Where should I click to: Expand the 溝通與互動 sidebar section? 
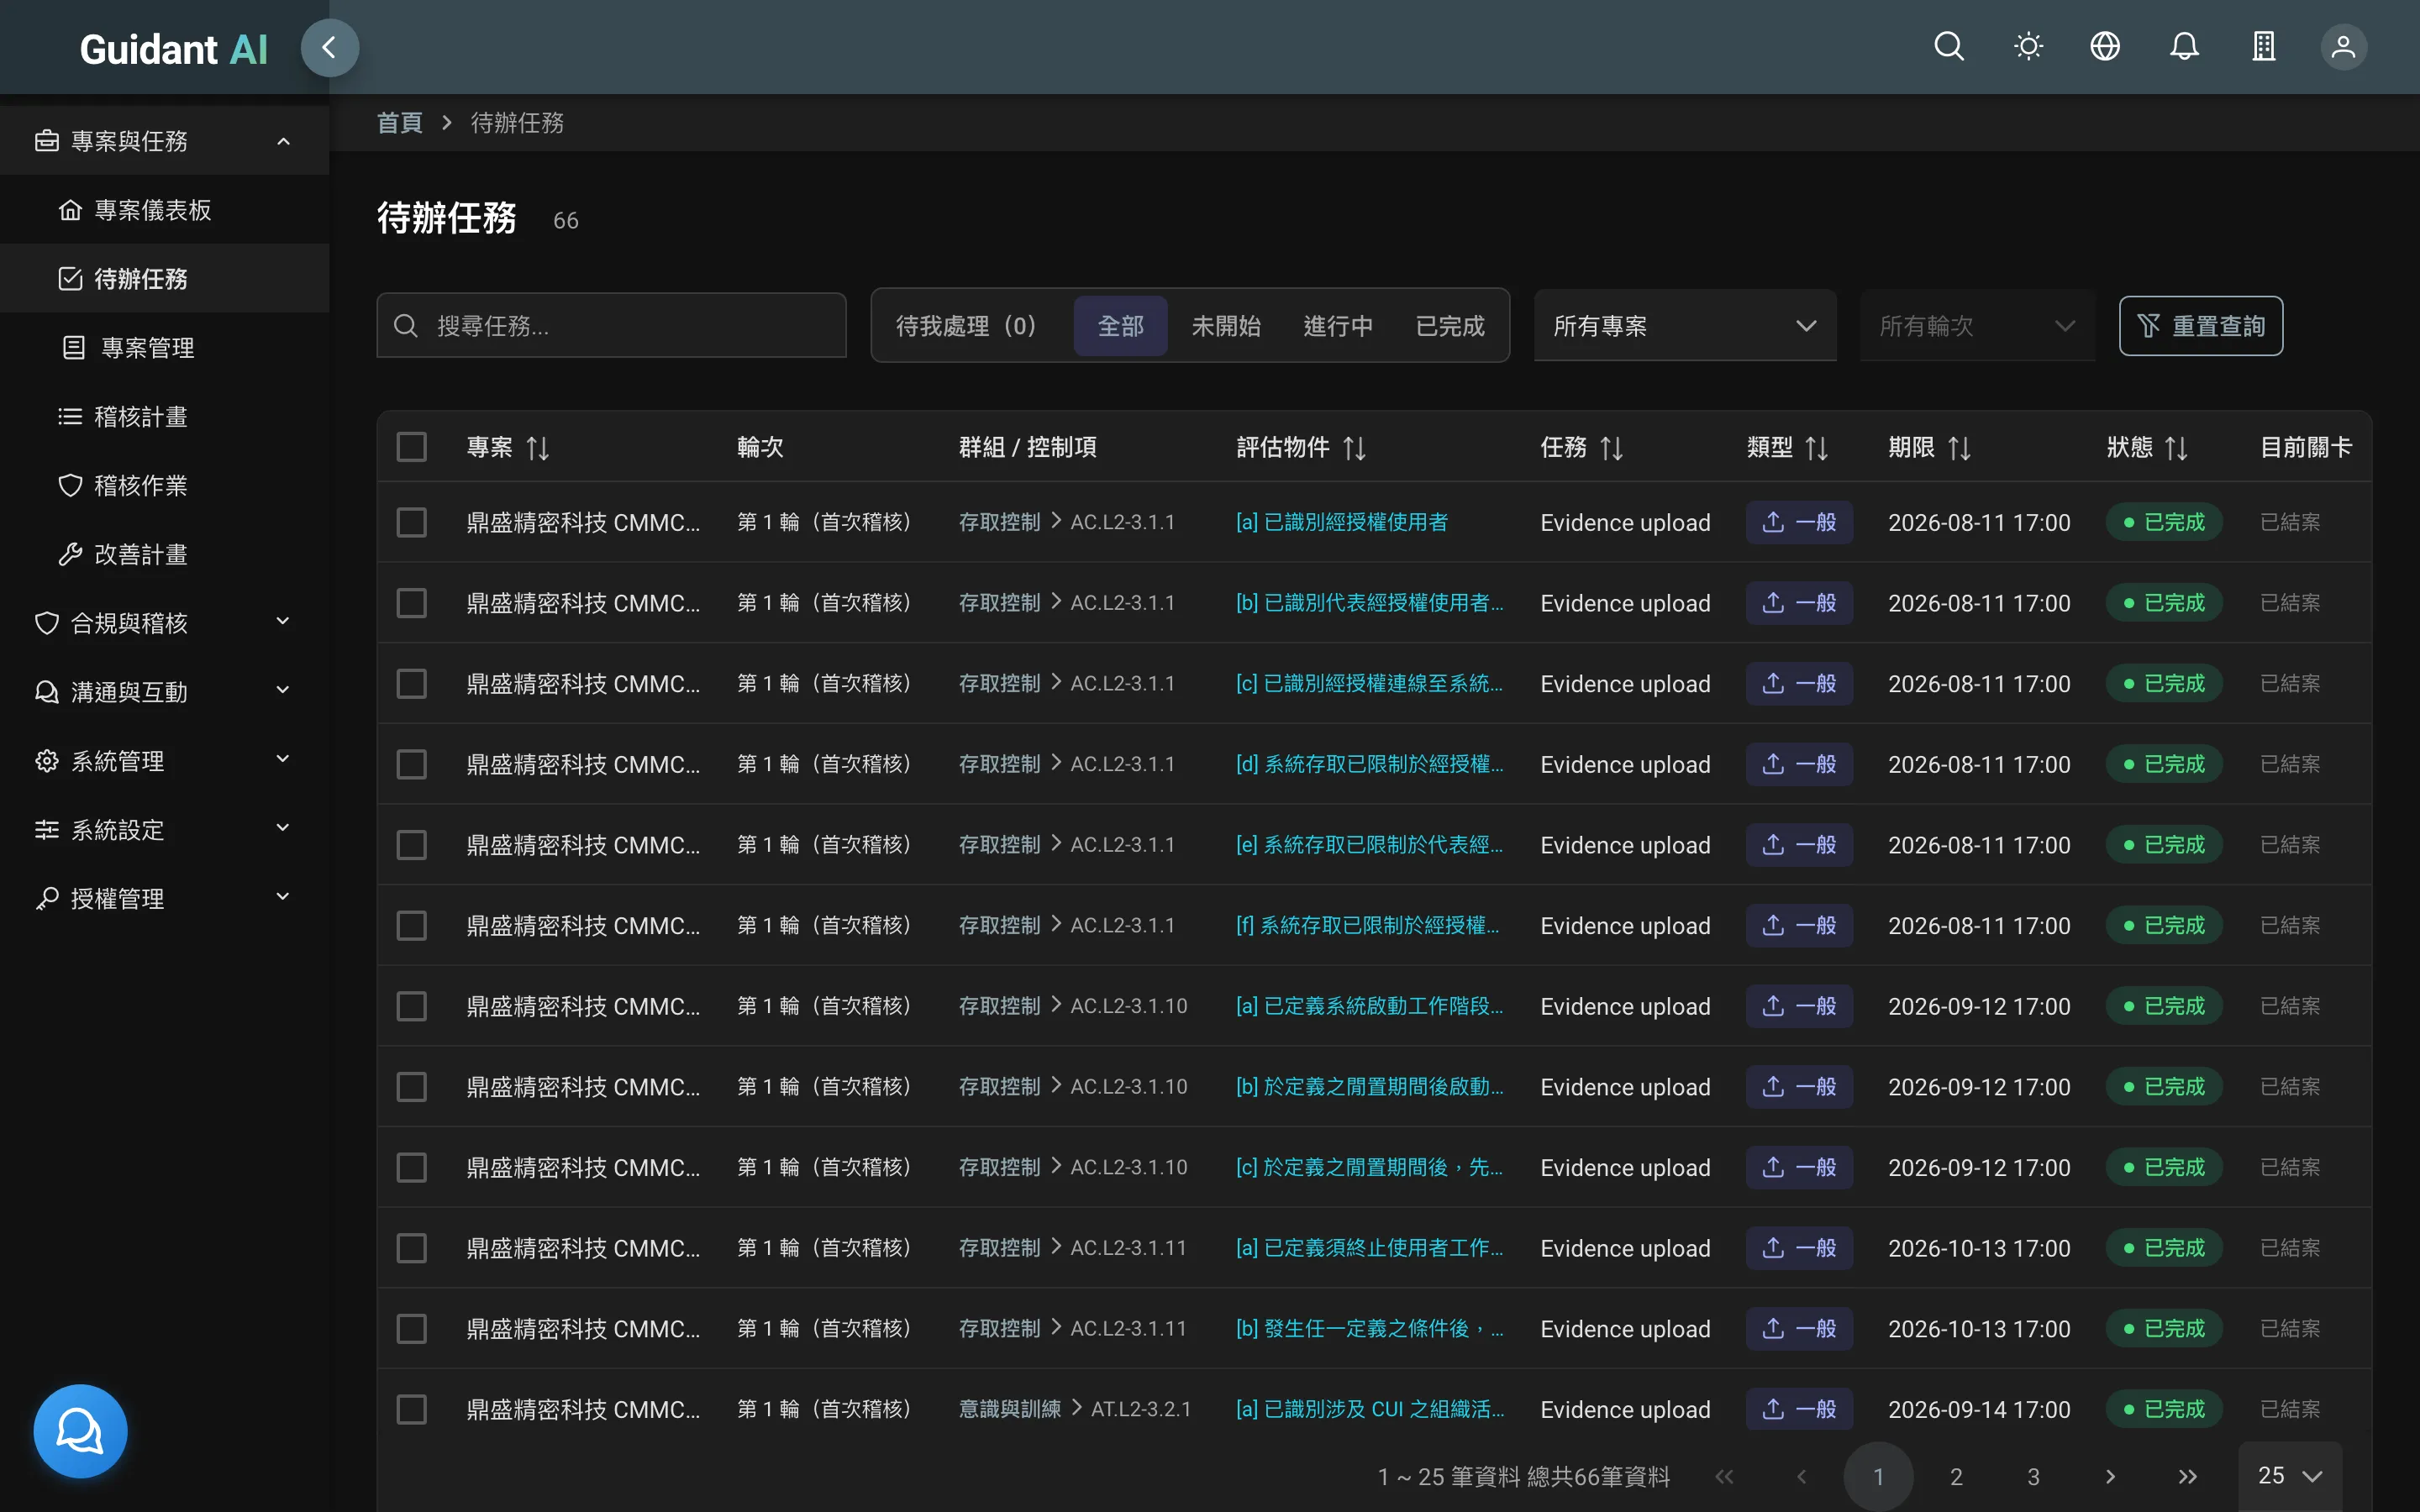(165, 692)
